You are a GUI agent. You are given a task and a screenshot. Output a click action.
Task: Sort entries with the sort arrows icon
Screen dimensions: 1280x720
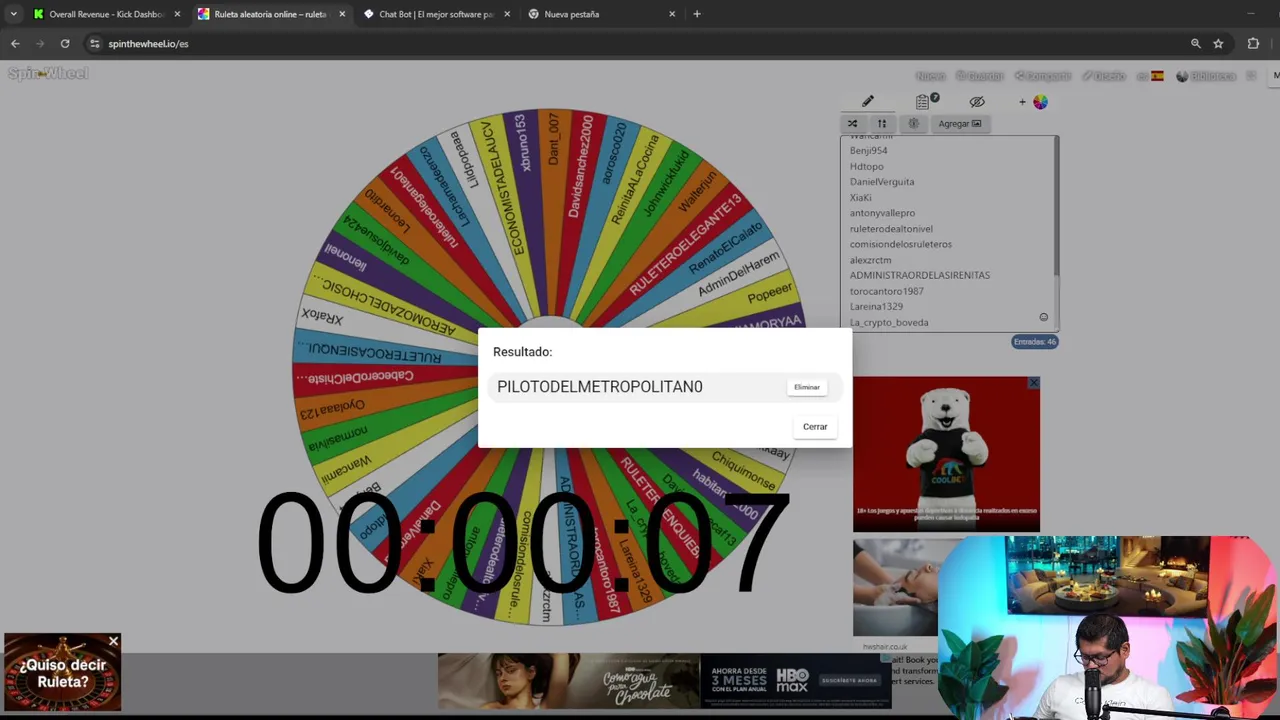(x=882, y=124)
